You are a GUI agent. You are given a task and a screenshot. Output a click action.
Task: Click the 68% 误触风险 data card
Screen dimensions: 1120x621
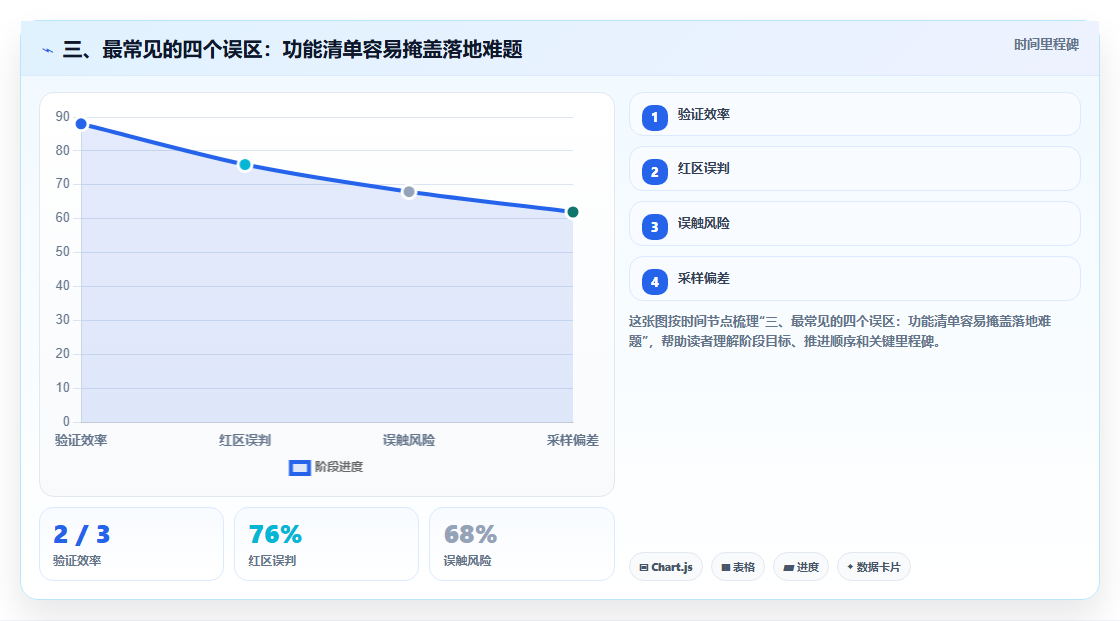pyautogui.click(x=521, y=544)
